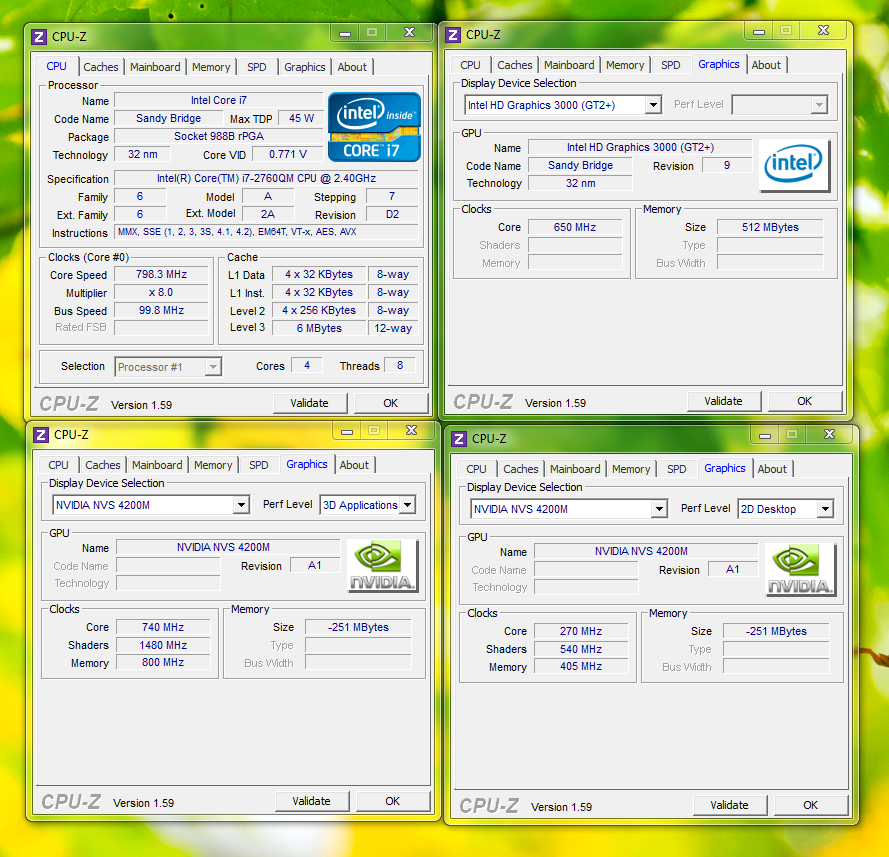This screenshot has width=889, height=857.
Task: Click the Core clock value 270 MHz
Action: click(x=581, y=631)
